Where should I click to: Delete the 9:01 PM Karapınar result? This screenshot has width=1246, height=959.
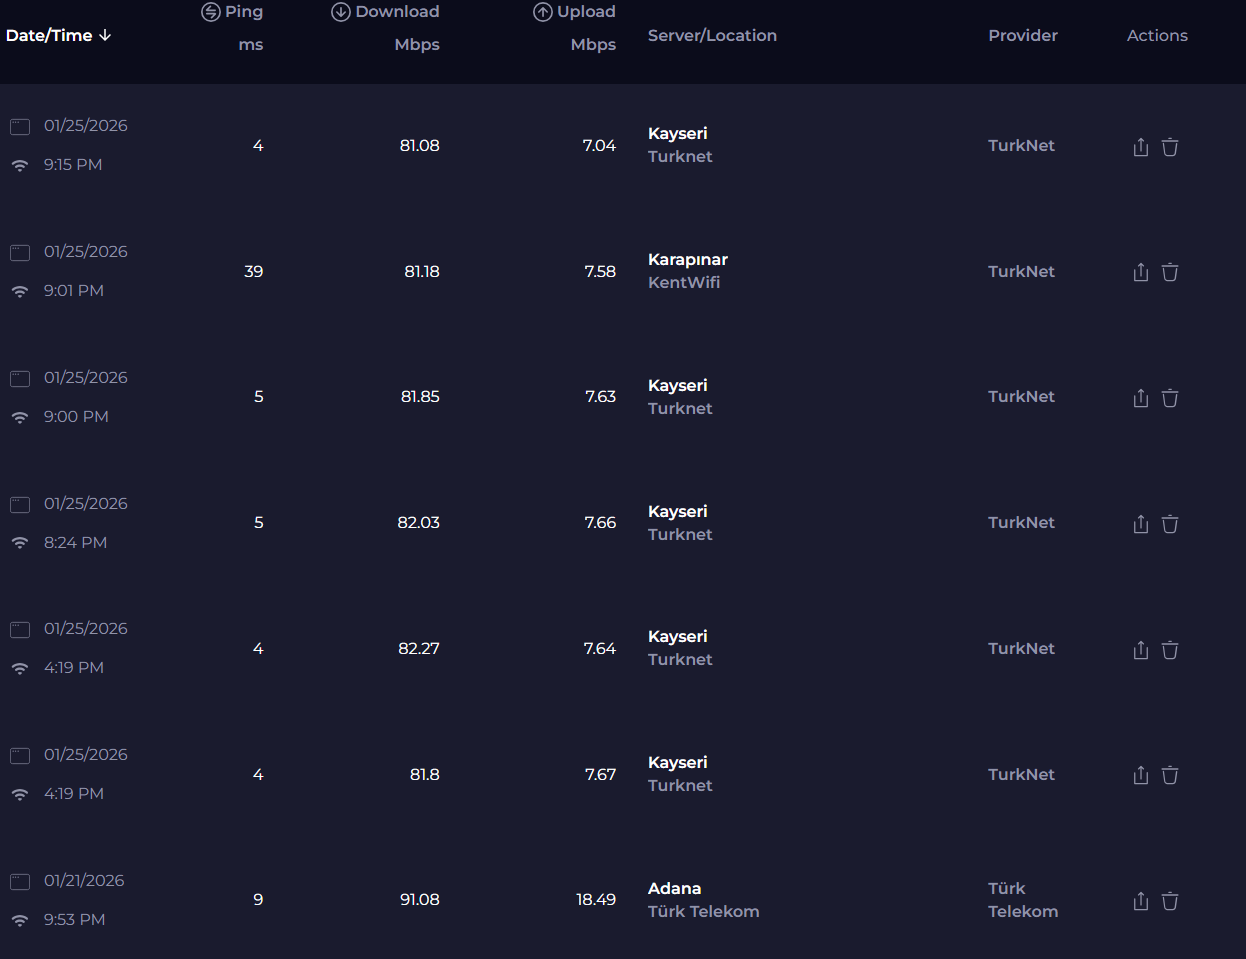pyautogui.click(x=1170, y=272)
